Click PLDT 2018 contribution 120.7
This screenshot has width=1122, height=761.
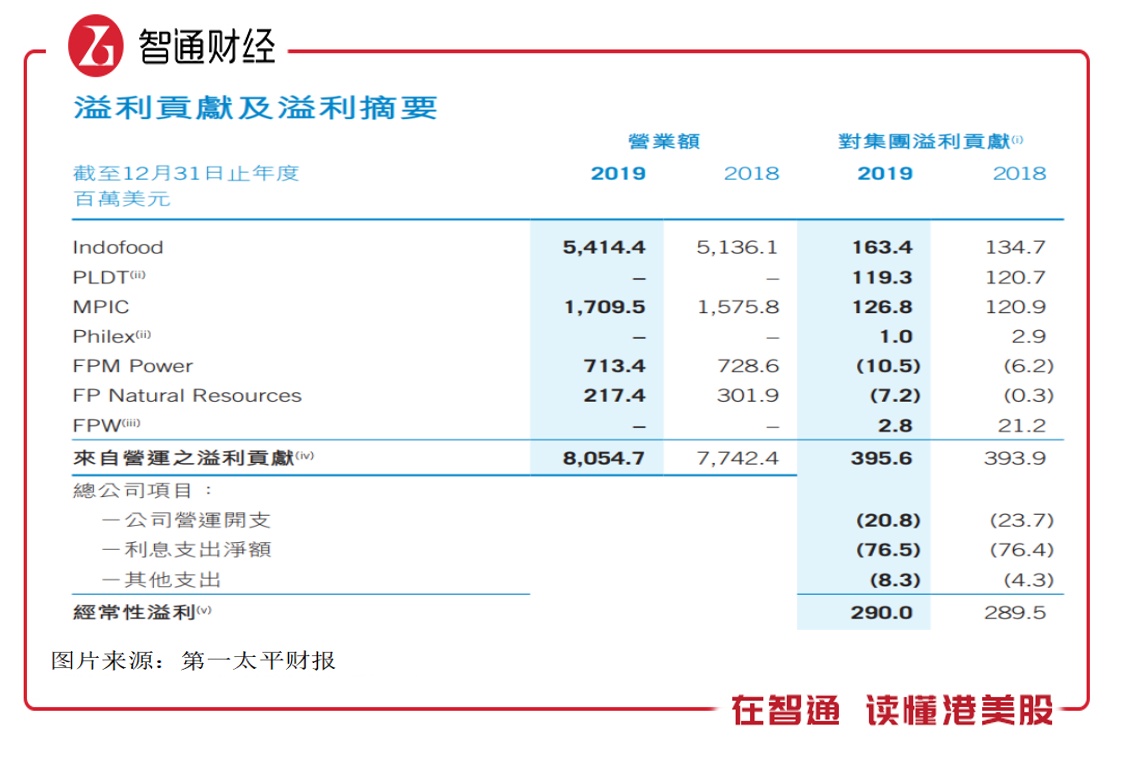1015,278
